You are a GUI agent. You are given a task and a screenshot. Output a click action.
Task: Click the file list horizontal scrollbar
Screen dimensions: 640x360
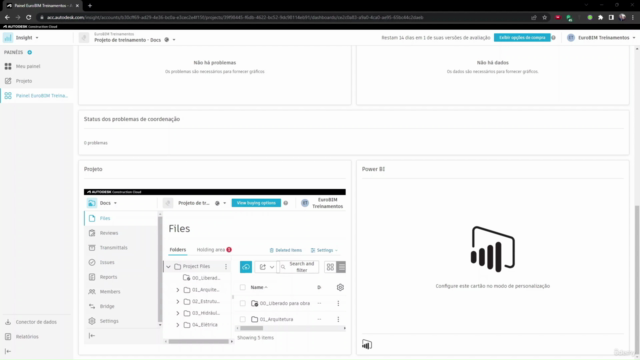tap(251, 328)
